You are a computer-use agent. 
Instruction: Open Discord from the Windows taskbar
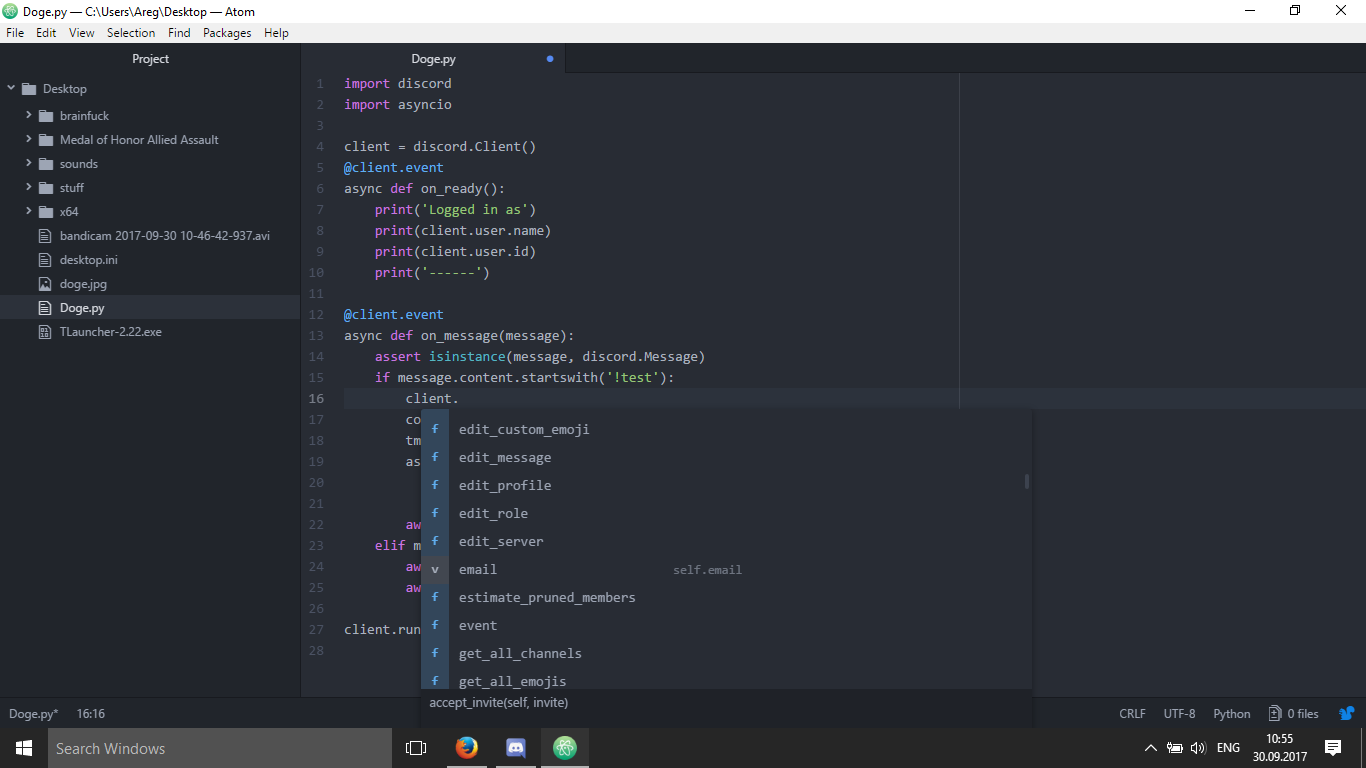(515, 747)
